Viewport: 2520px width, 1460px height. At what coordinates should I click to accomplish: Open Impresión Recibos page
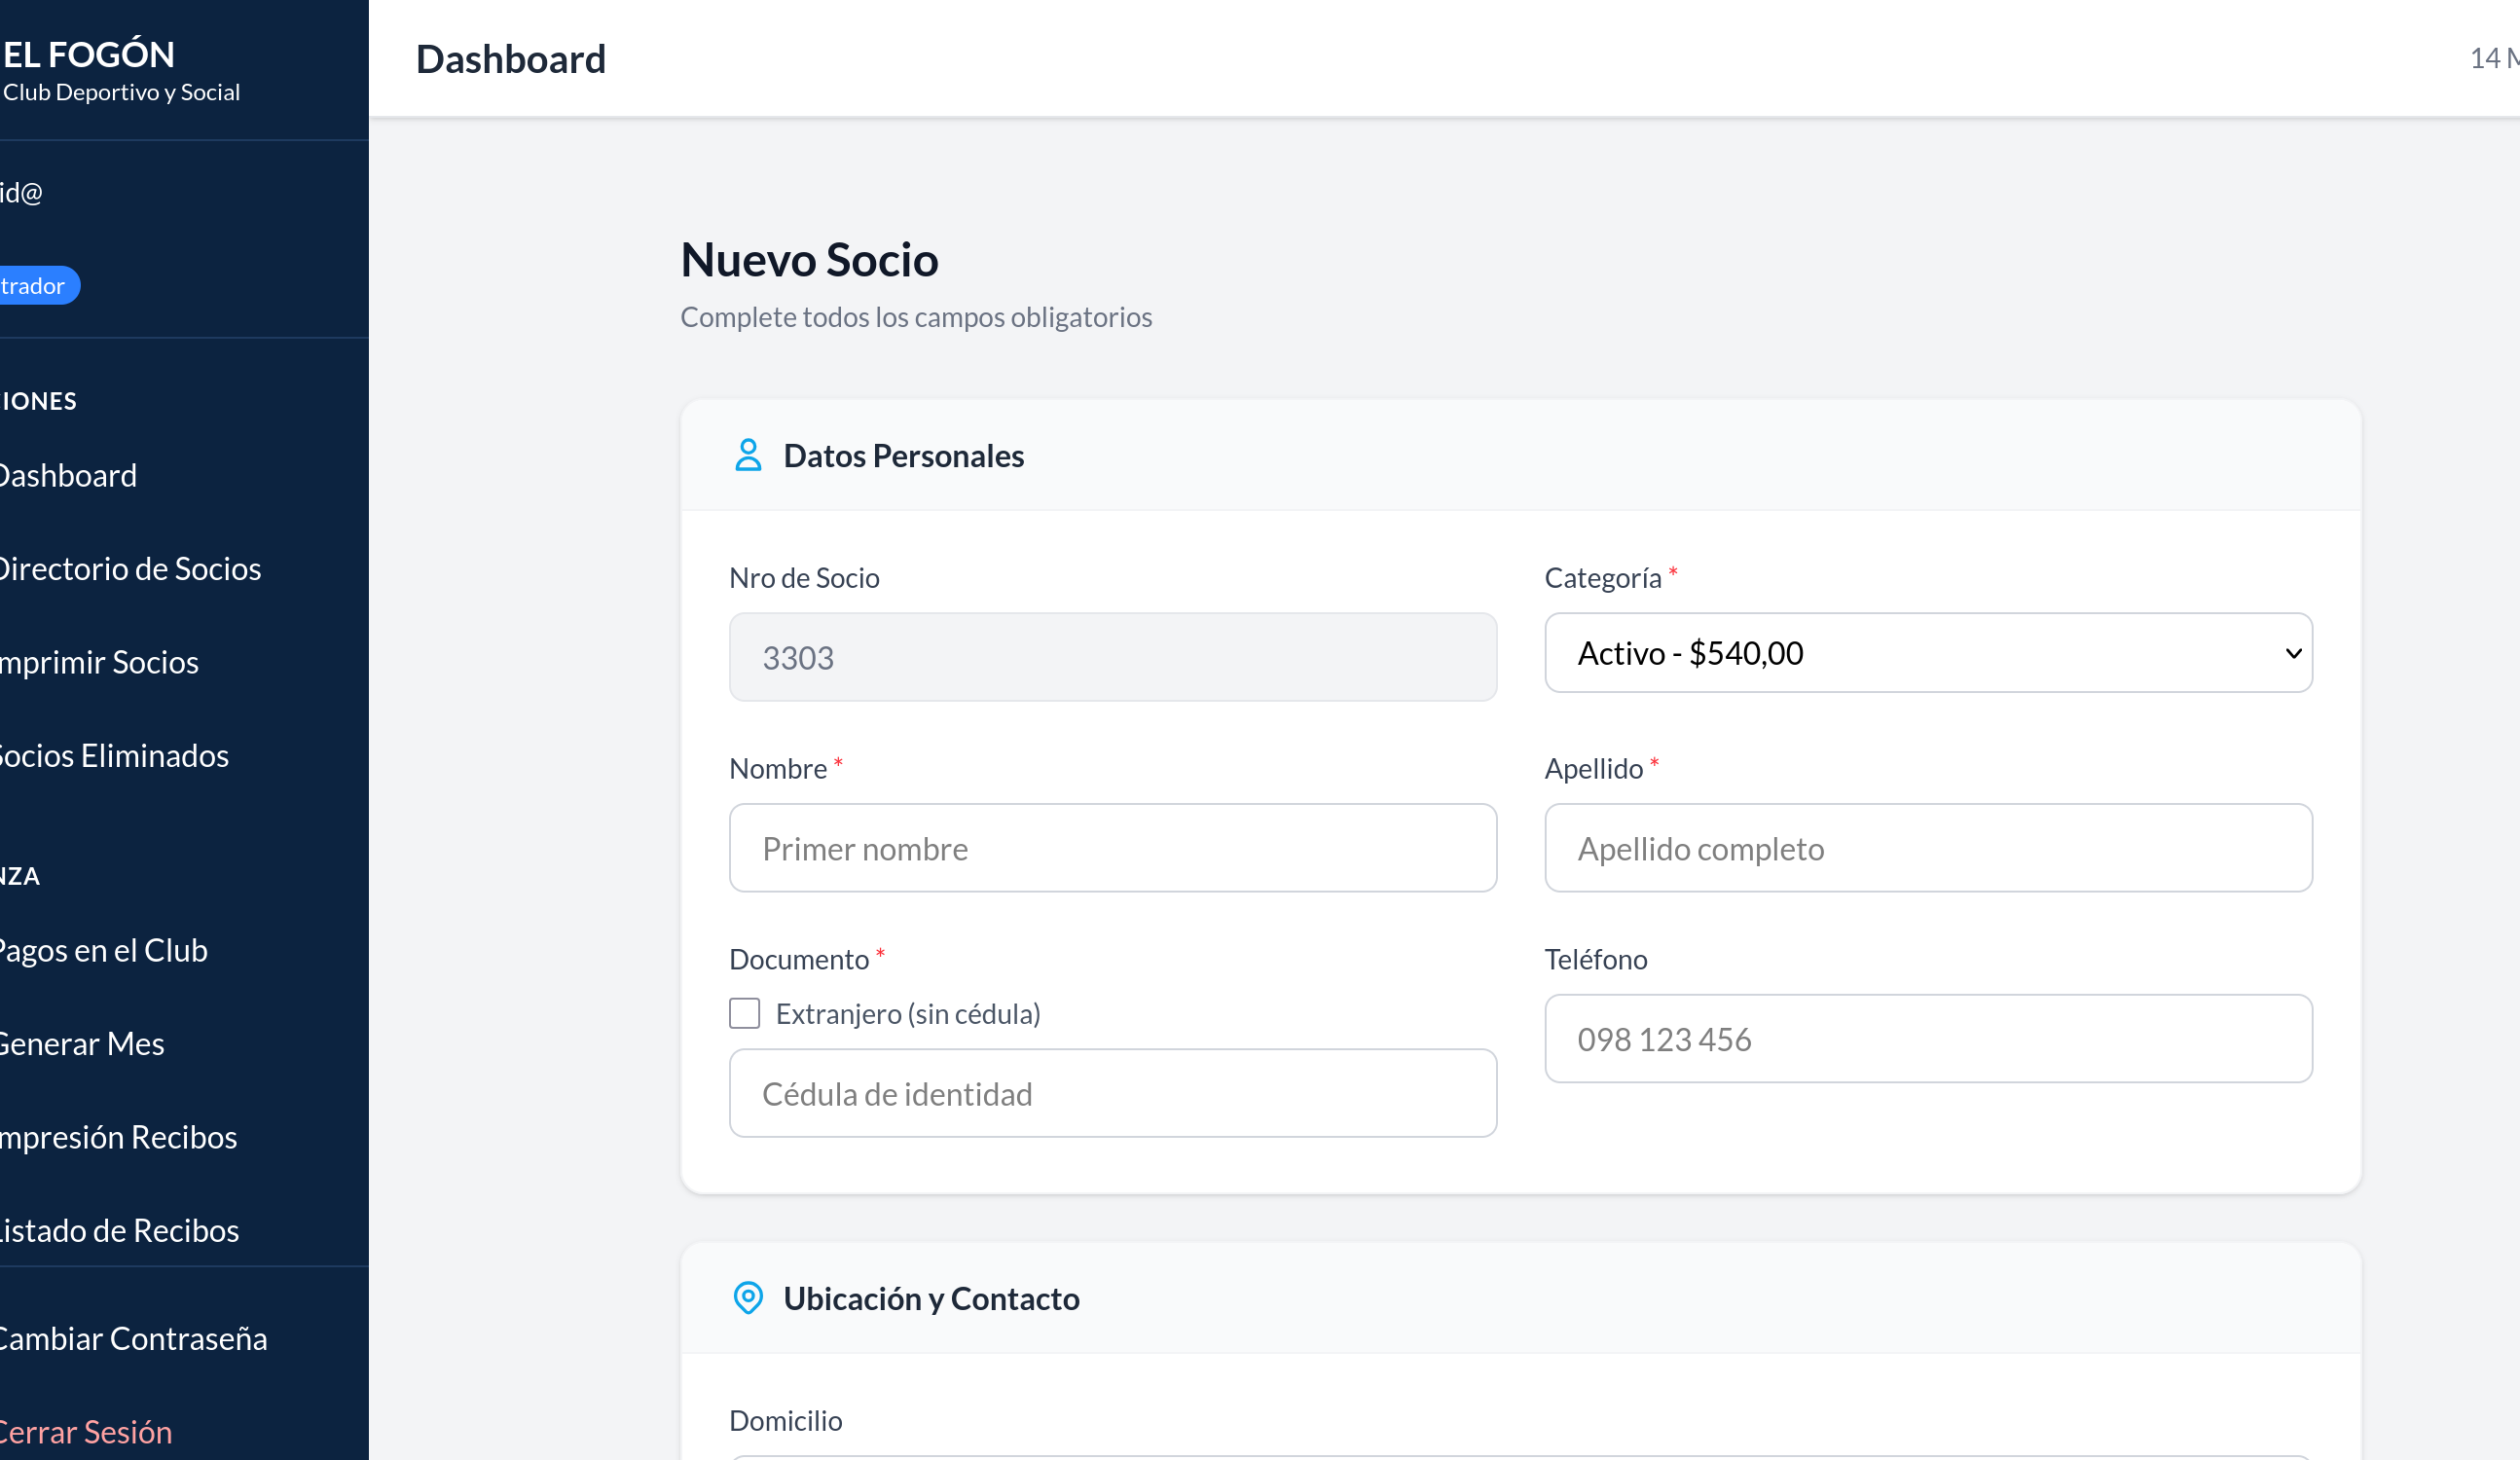click(118, 1137)
